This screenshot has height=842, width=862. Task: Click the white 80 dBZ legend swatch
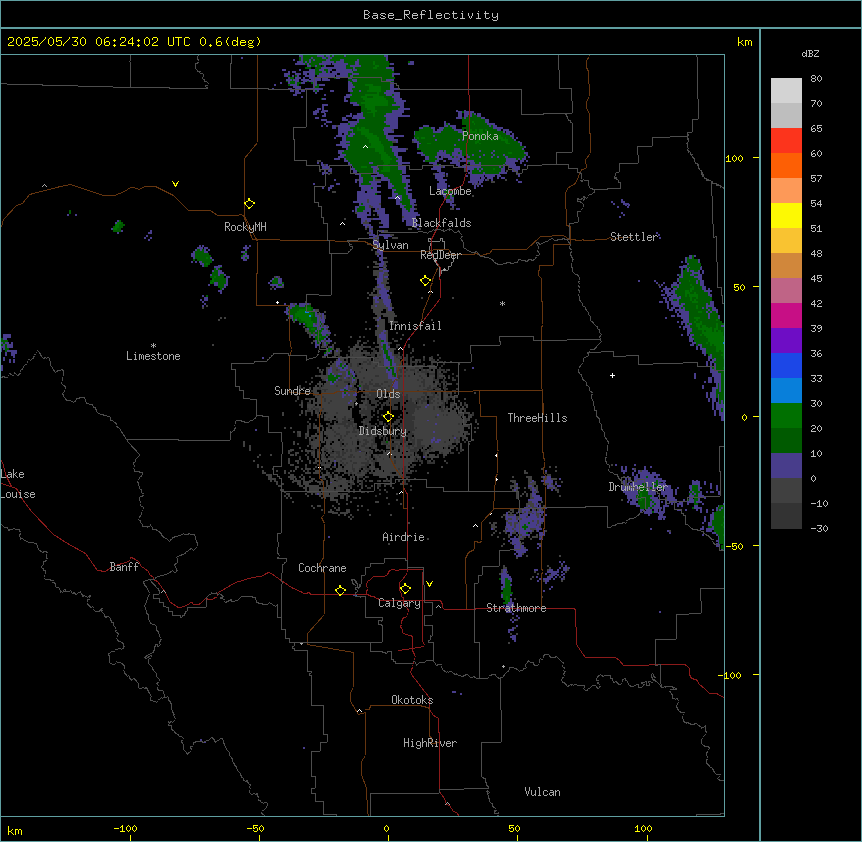click(x=786, y=90)
